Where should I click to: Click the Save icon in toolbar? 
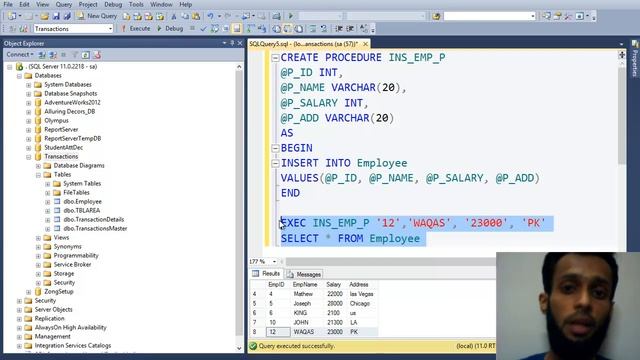pyautogui.click(x=56, y=16)
